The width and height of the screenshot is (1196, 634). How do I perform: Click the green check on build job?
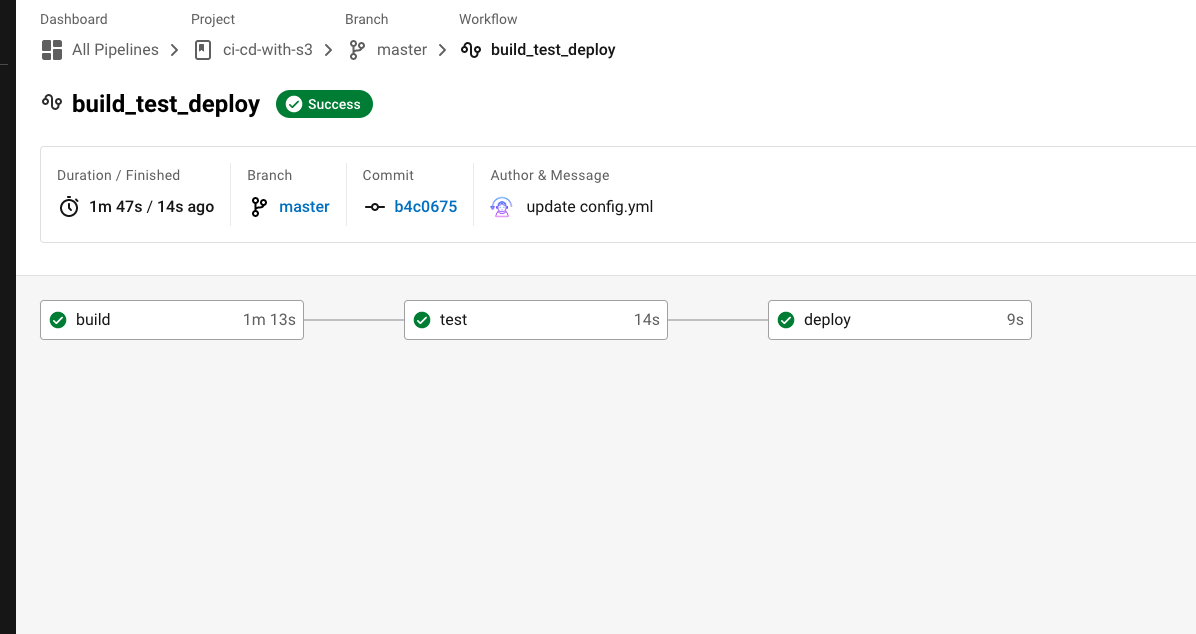point(58,320)
